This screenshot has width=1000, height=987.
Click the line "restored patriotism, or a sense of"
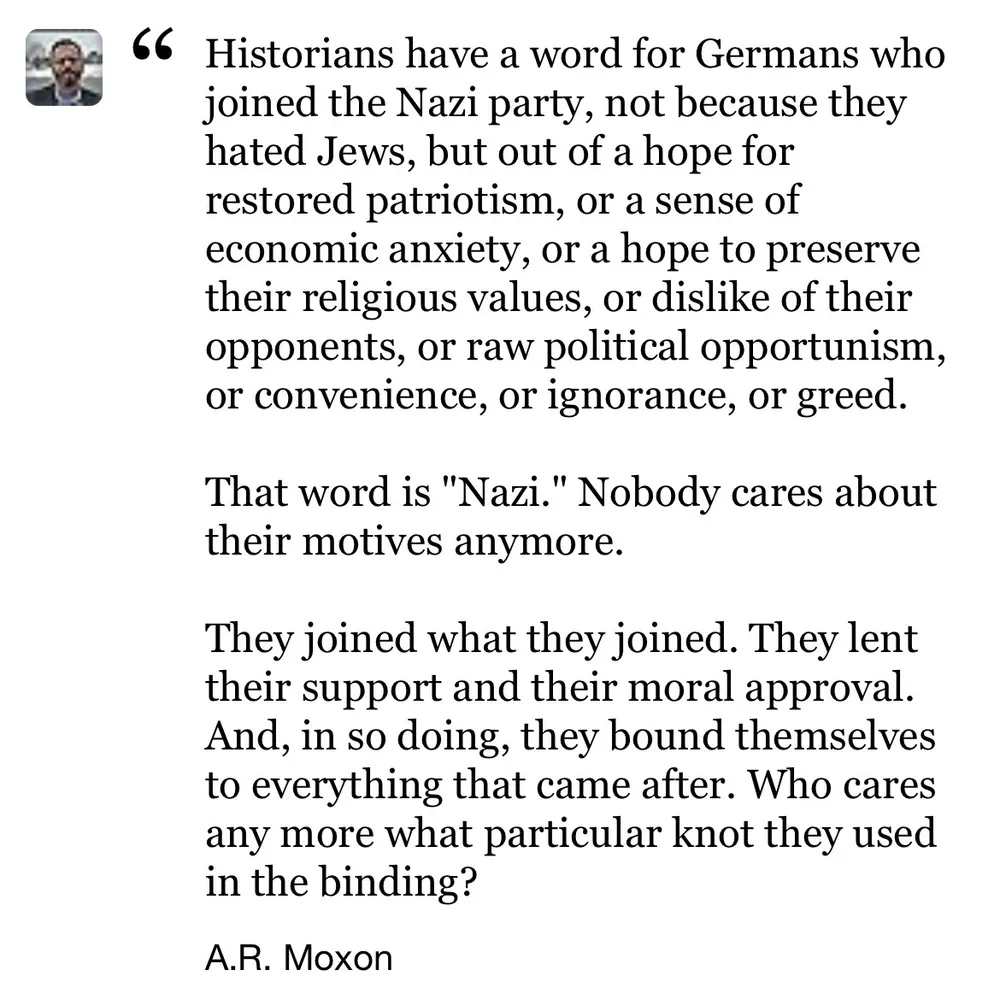click(x=503, y=200)
